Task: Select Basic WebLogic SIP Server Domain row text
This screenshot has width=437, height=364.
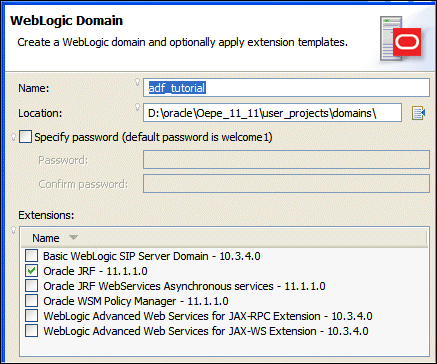Action: pyautogui.click(x=152, y=256)
